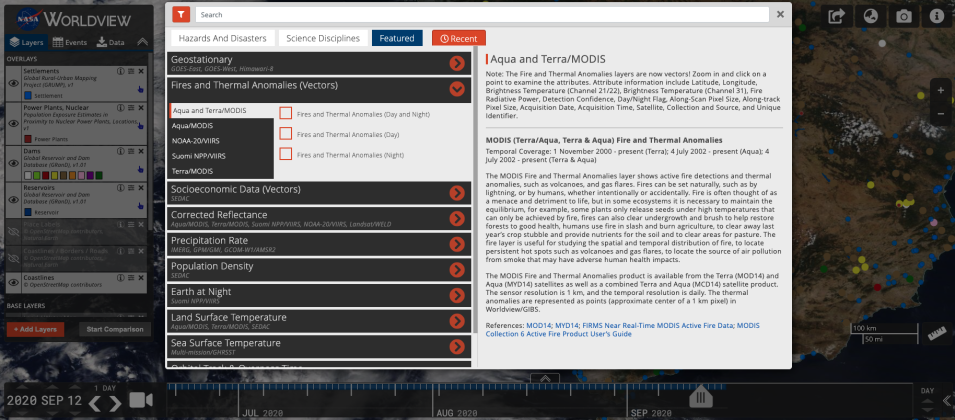The width and height of the screenshot is (955, 420).
Task: Select the Aqua and Terra/MODIS source
Action: point(221,111)
